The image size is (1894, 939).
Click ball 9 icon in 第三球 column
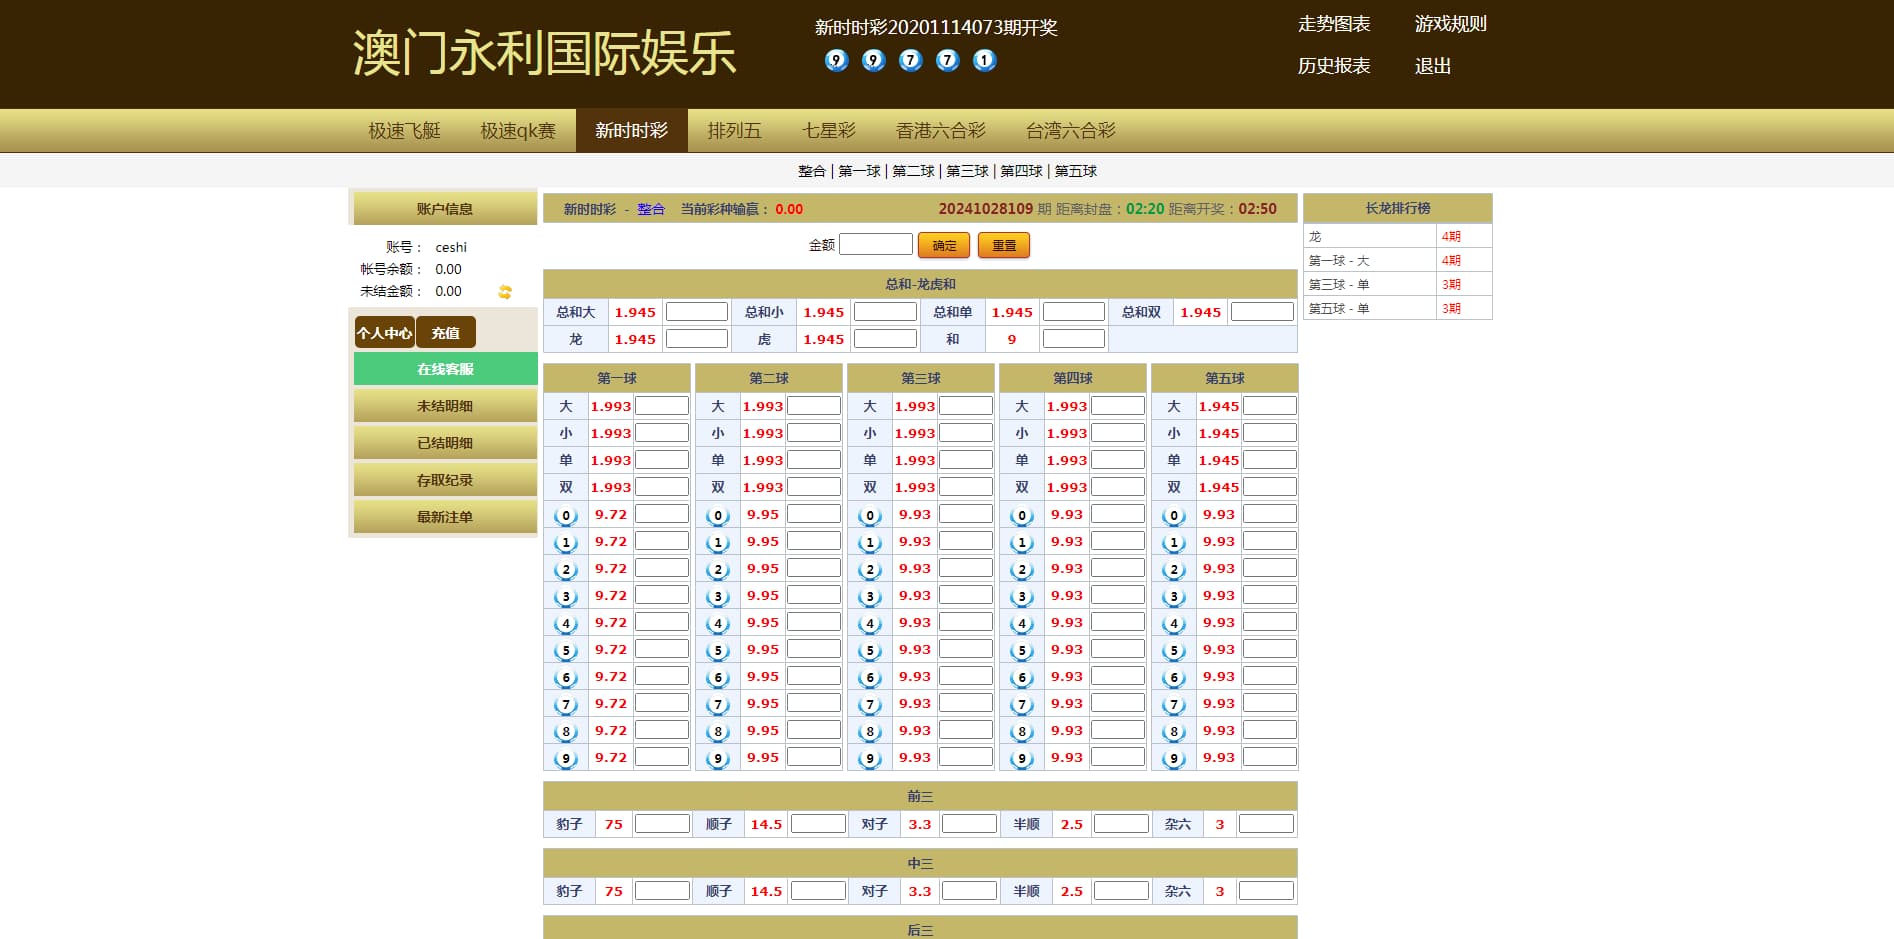point(870,759)
